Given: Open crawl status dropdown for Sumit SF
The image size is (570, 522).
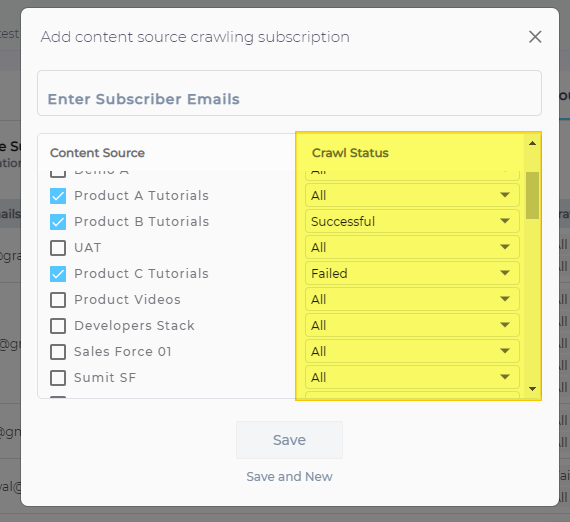Looking at the screenshot, I should pos(412,377).
